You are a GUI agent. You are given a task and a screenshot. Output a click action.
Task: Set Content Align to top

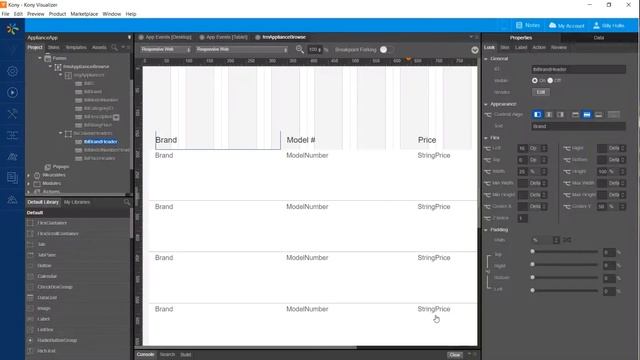[575, 115]
